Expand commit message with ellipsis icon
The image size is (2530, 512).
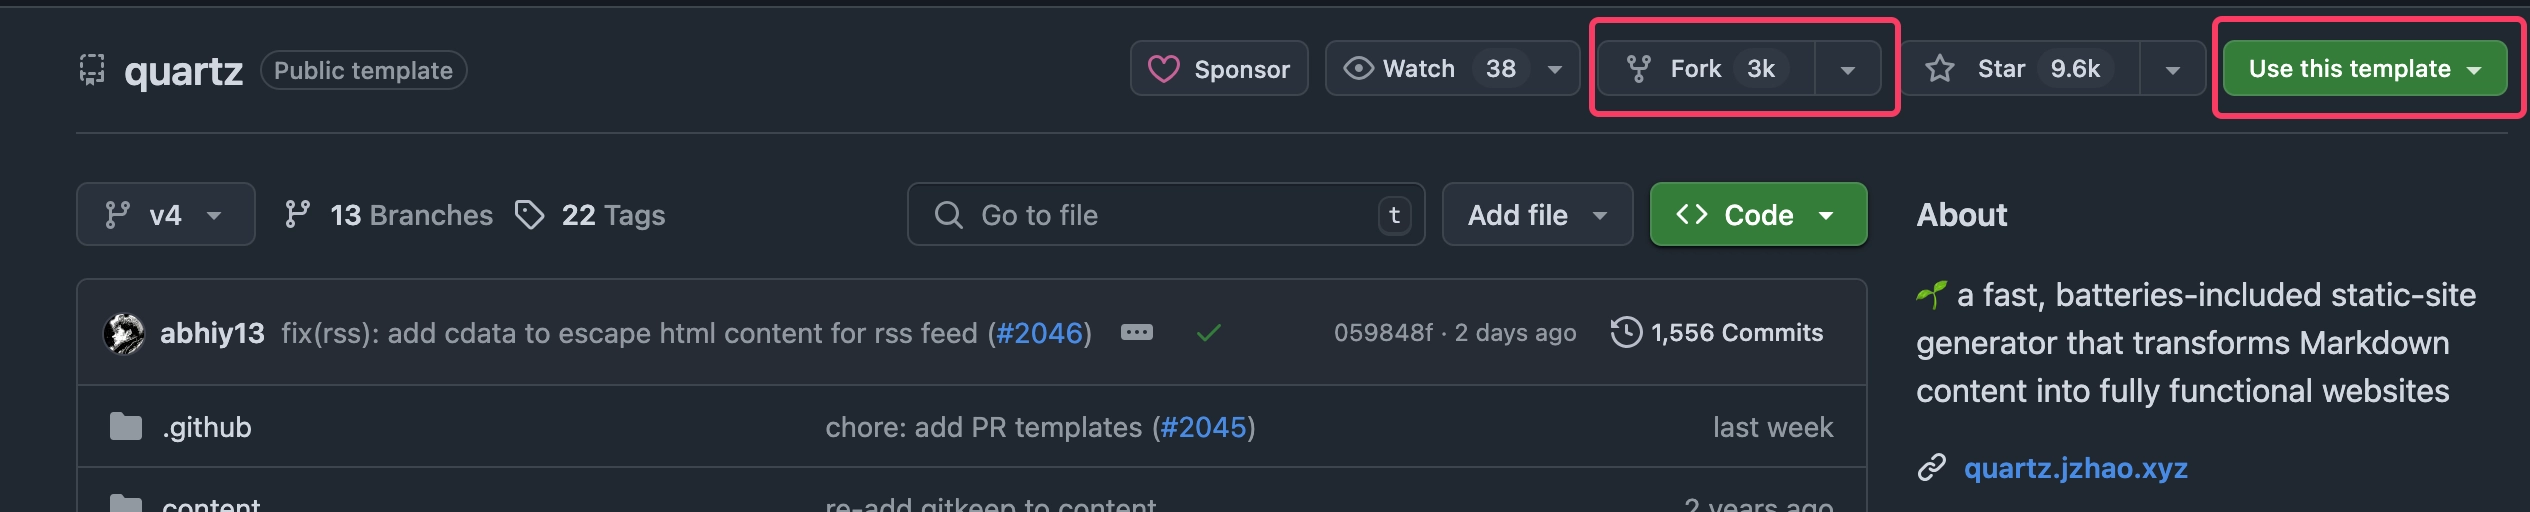1136,332
